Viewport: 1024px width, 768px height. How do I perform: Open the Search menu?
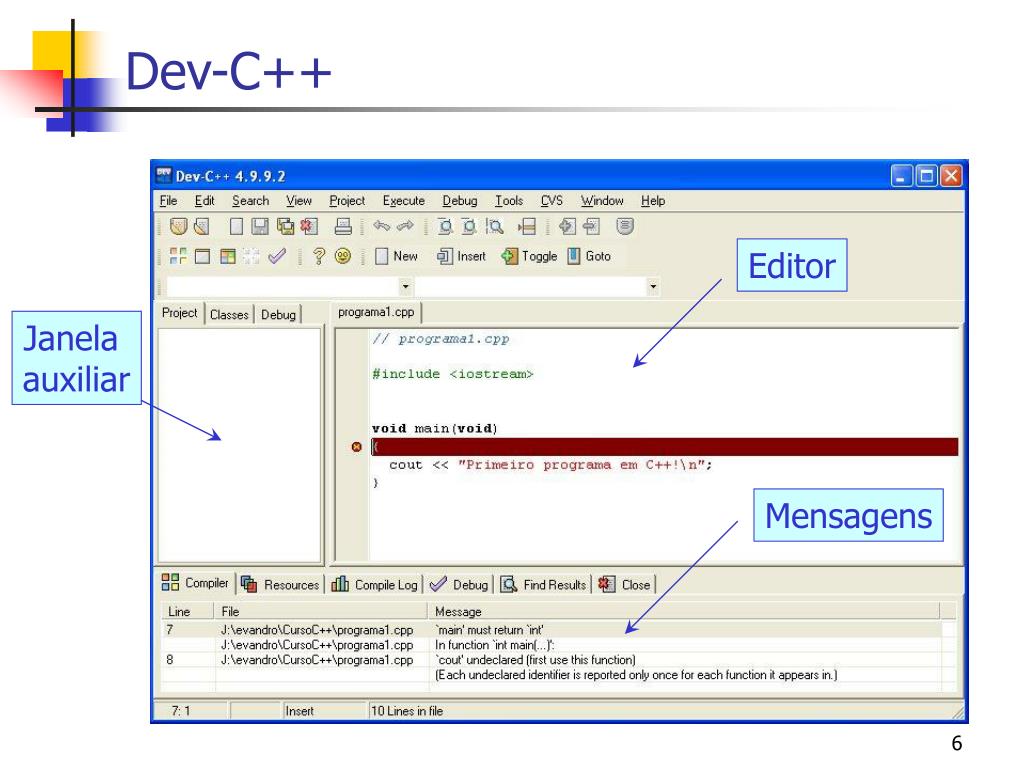coord(251,200)
